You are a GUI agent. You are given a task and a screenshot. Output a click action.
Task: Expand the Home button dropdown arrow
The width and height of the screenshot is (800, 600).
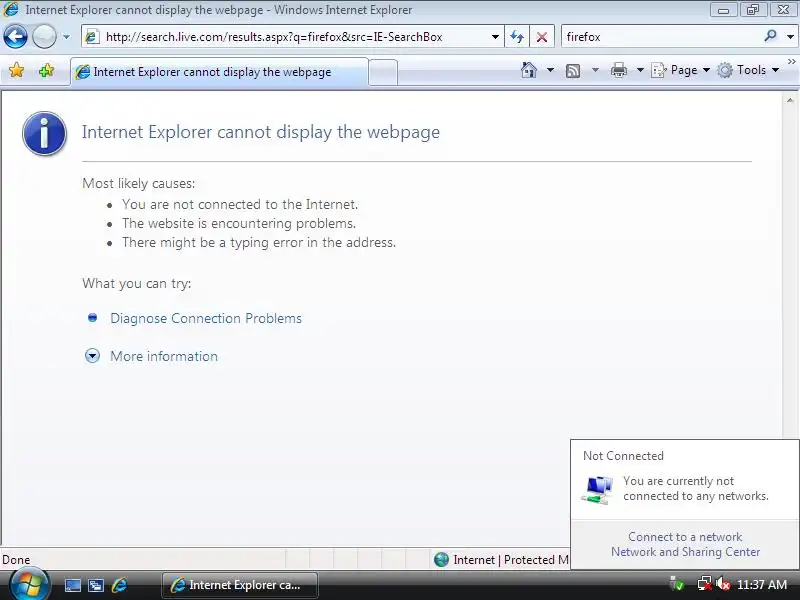coord(551,70)
